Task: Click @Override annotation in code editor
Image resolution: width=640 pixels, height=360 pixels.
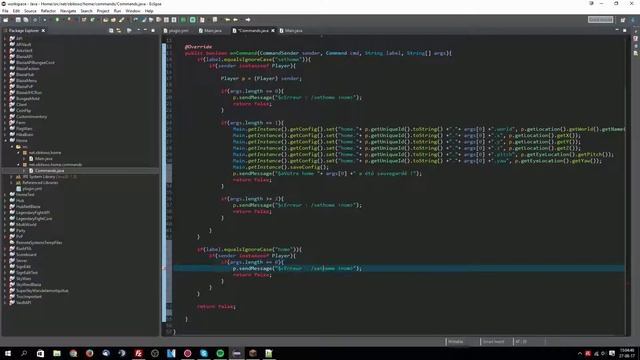Action: pyautogui.click(x=198, y=47)
